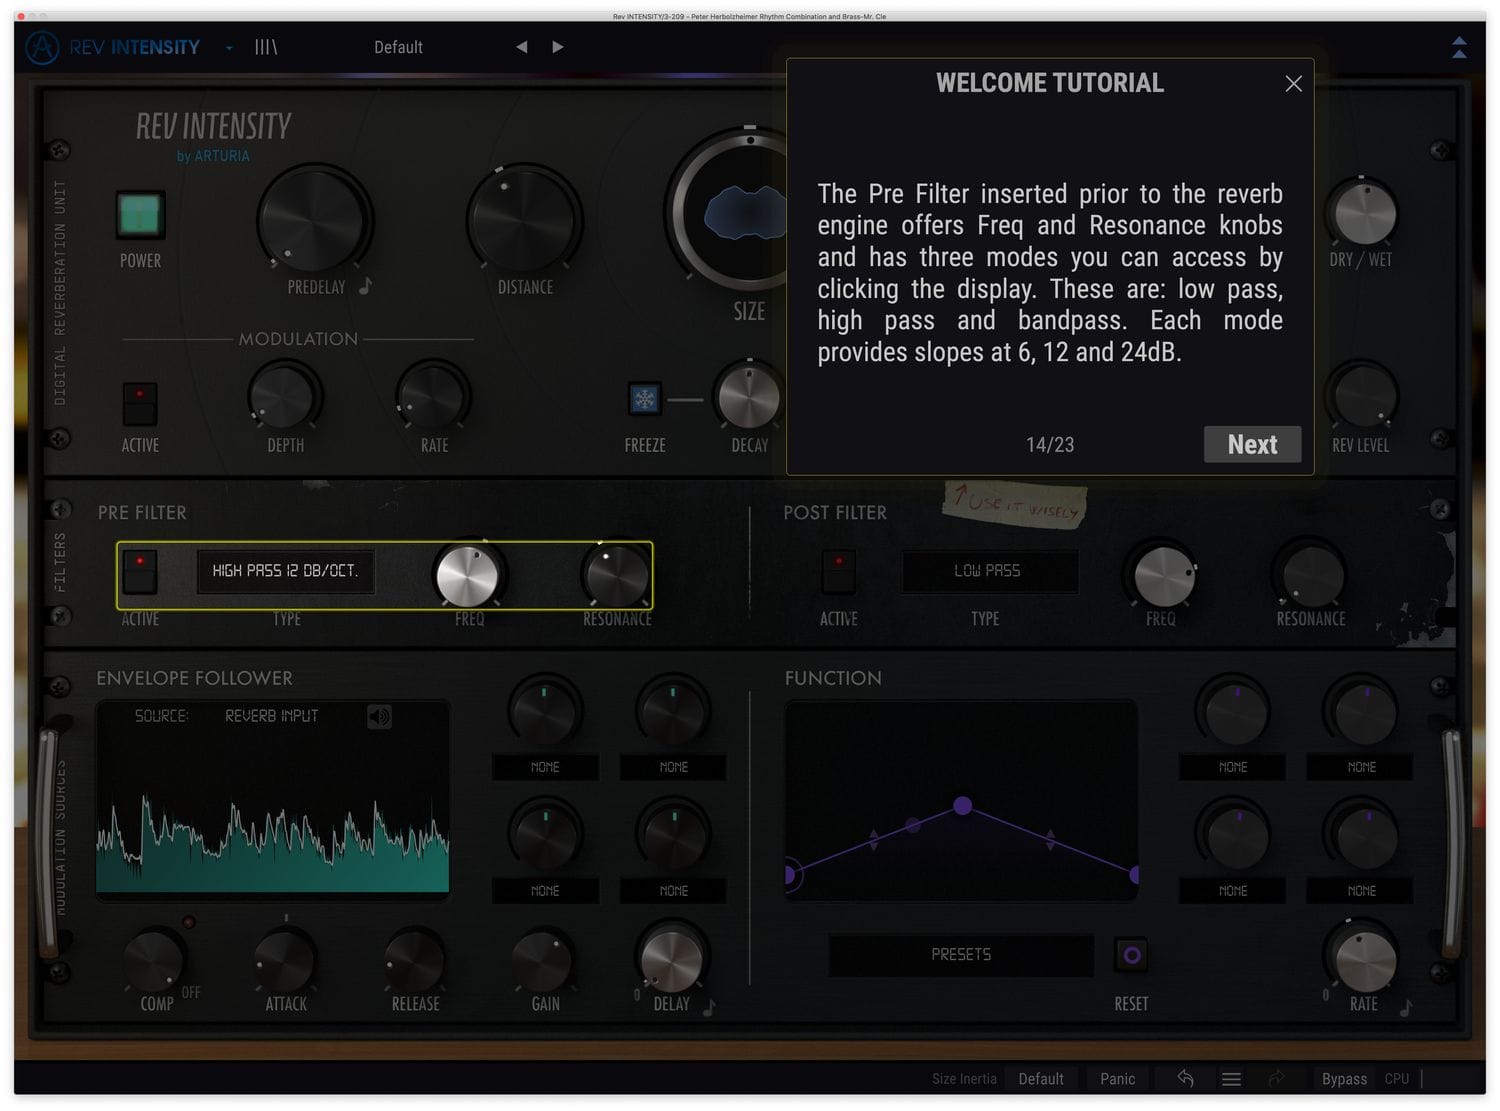Close the Welcome Tutorial dialog
Screen dimensions: 1500x1111
click(1293, 84)
